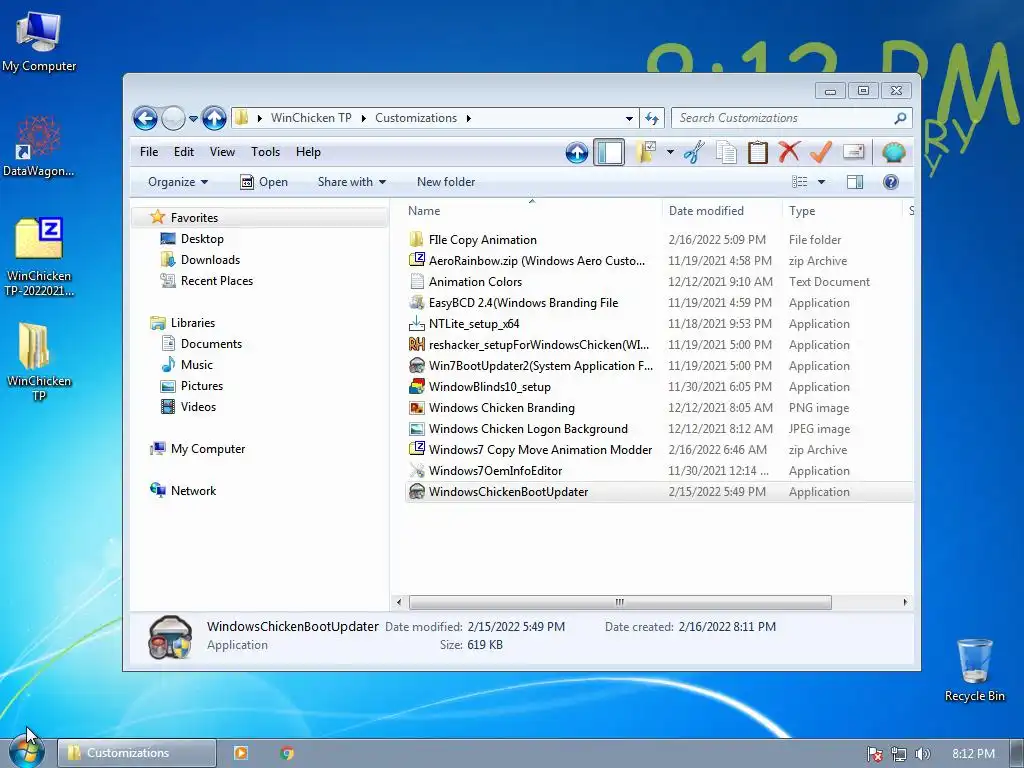Click in the Search Customizations field
1024x768 pixels.
point(784,118)
